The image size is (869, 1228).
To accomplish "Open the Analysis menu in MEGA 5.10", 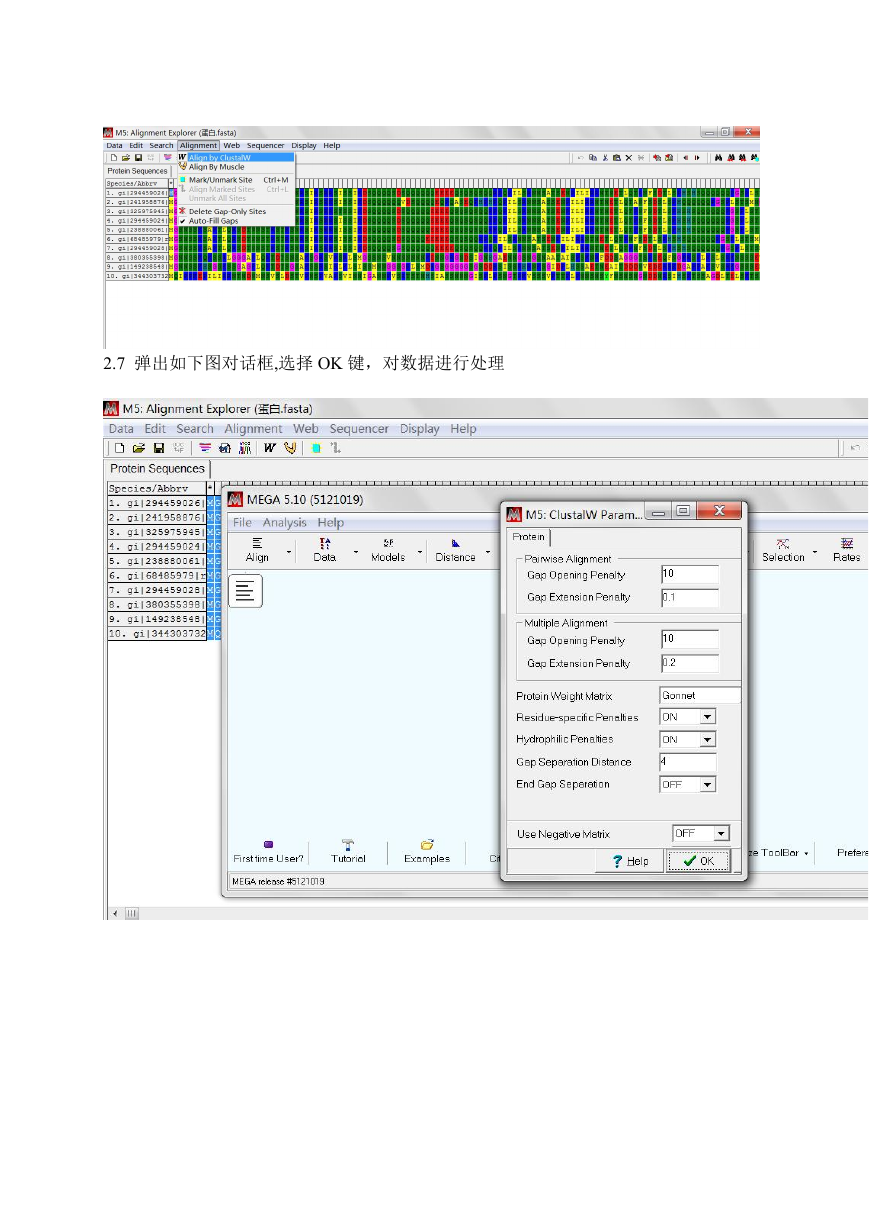I will click(285, 522).
